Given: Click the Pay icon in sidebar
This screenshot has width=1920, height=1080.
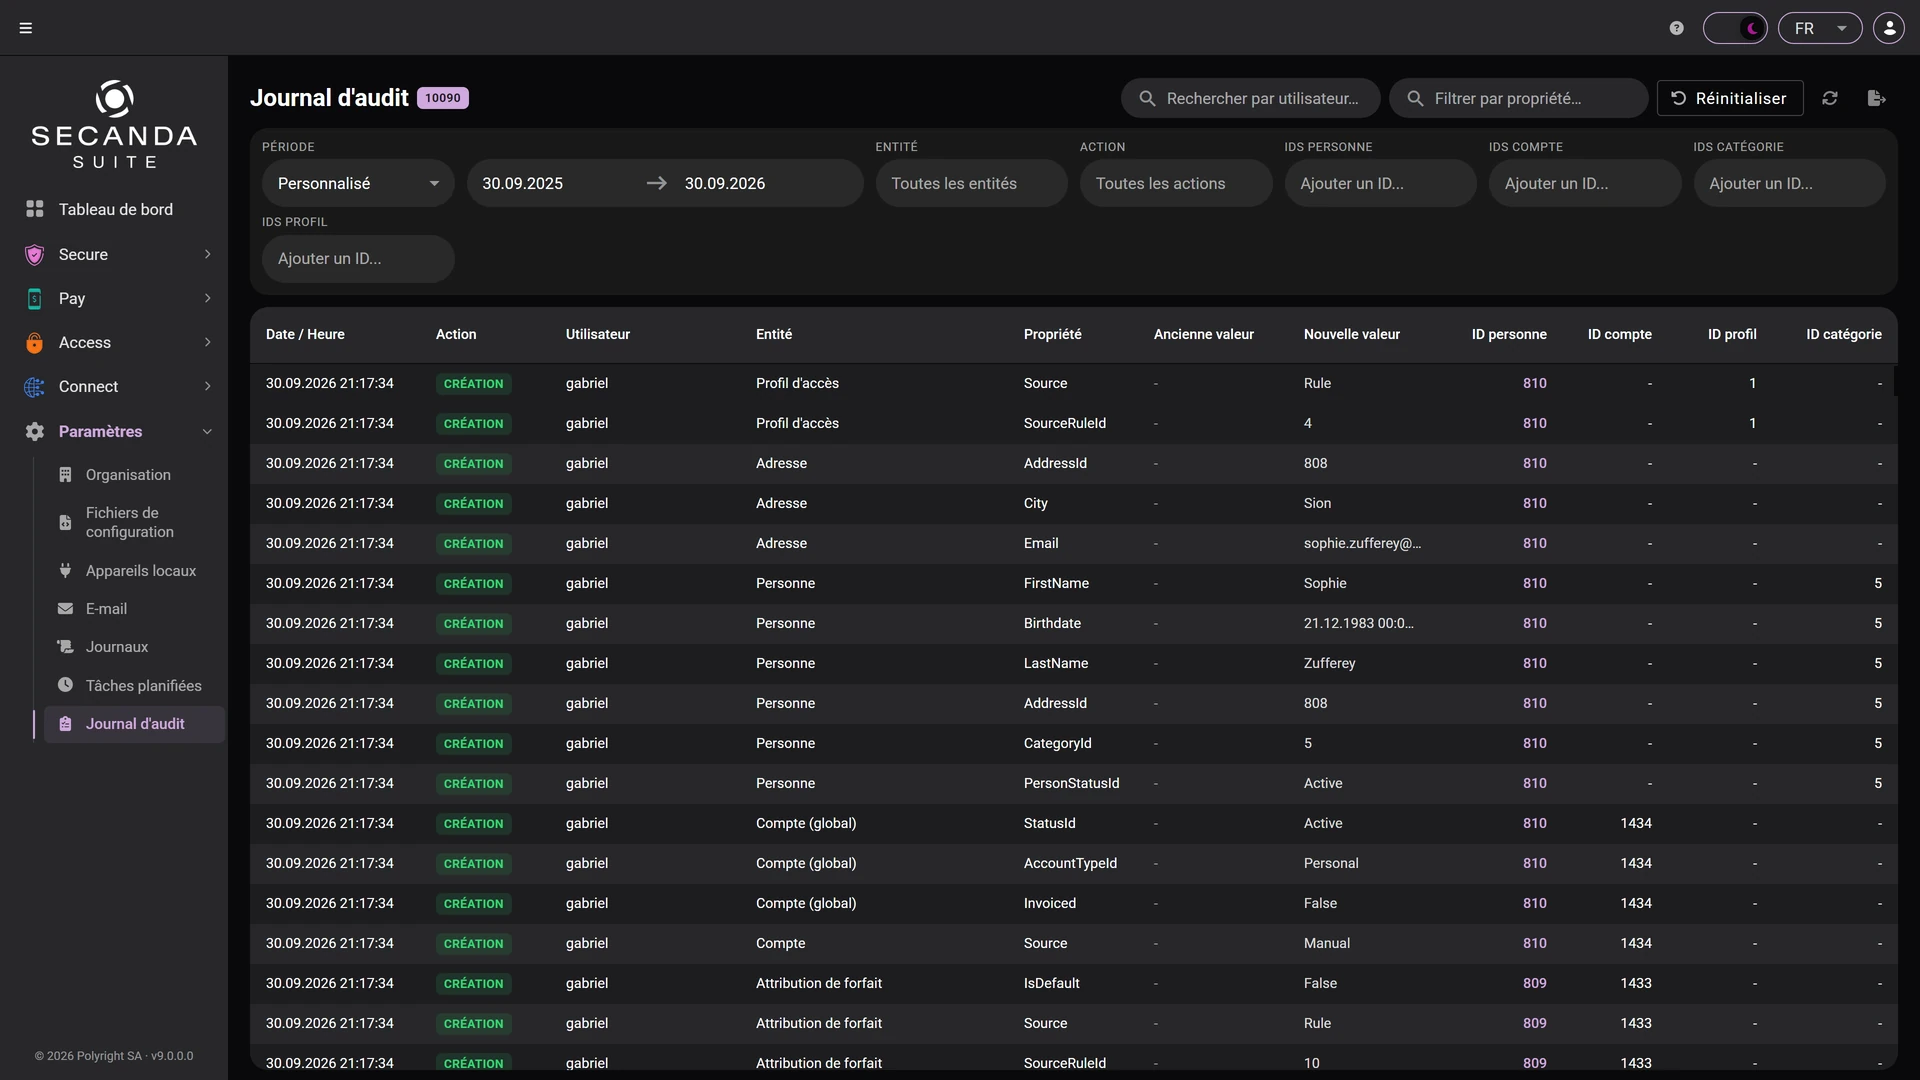Looking at the screenshot, I should click(x=35, y=298).
